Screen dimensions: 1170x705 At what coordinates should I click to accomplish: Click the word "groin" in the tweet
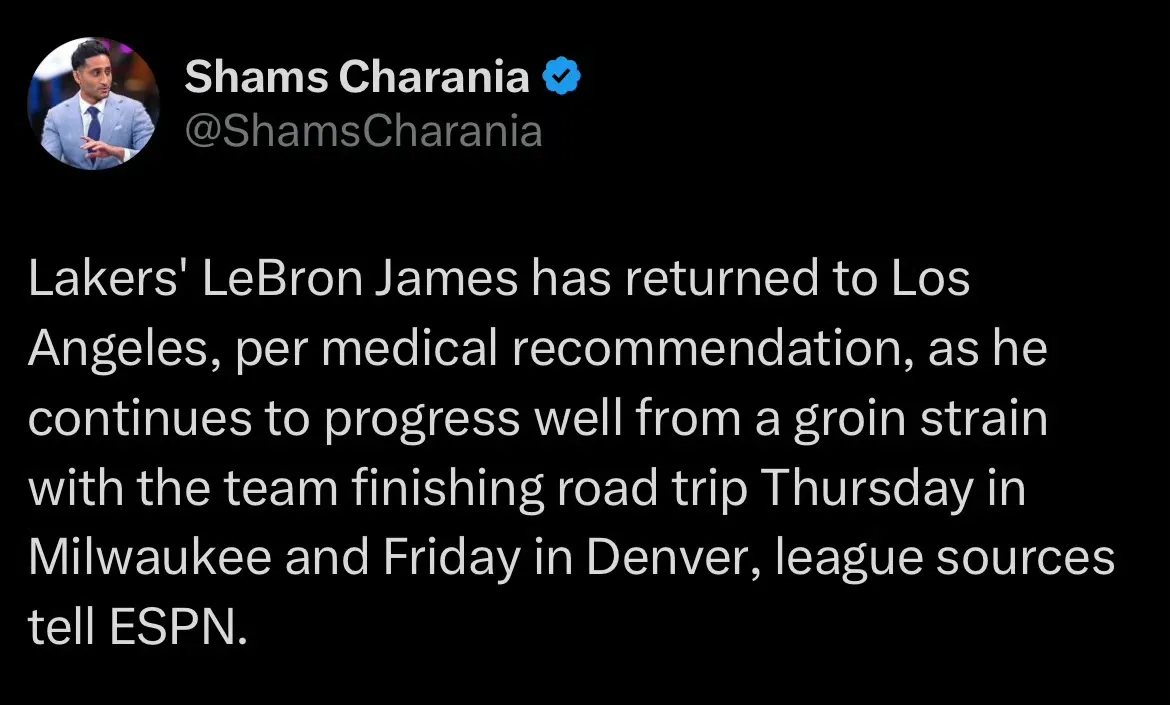coord(850,420)
